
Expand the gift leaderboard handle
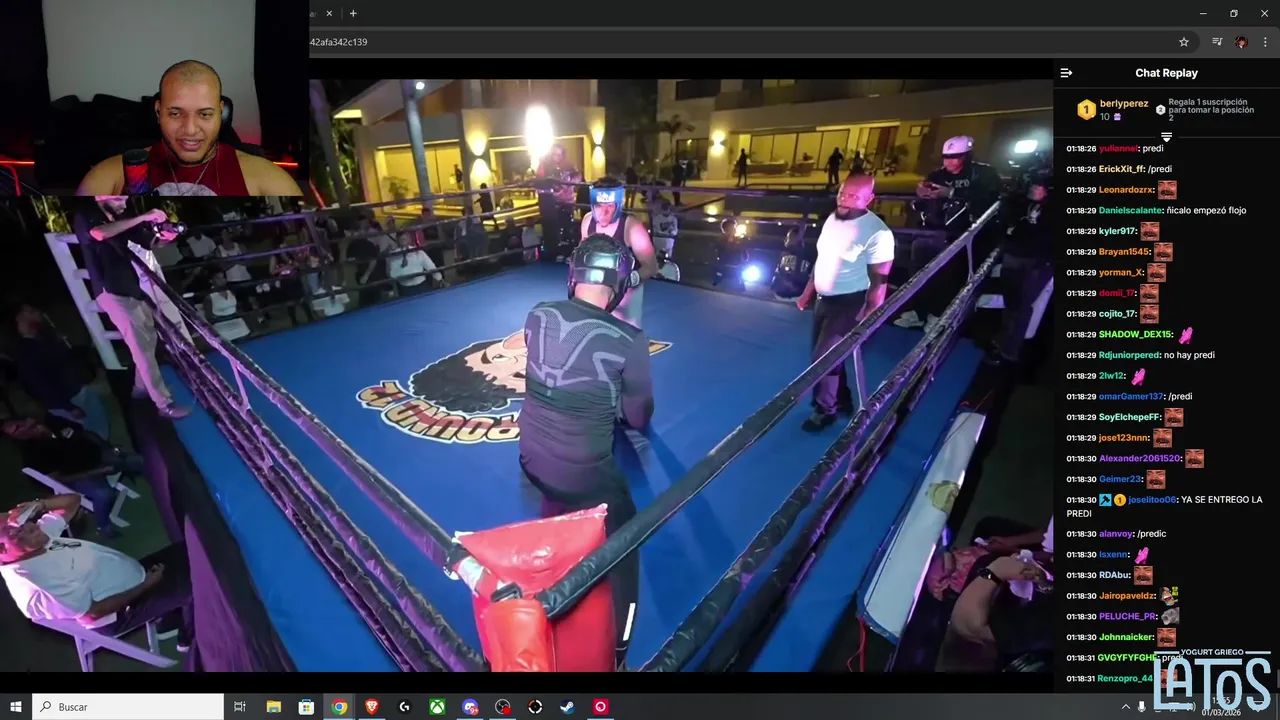tap(1166, 136)
